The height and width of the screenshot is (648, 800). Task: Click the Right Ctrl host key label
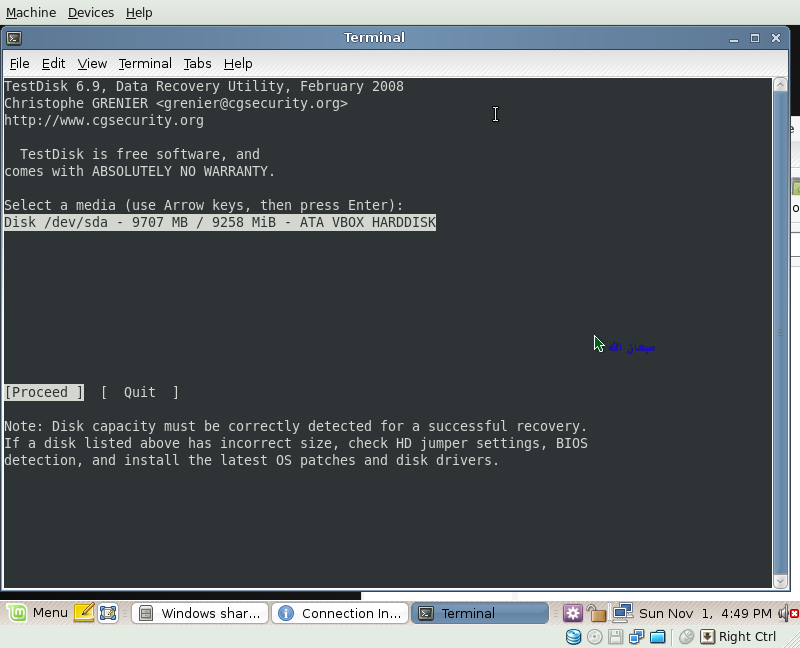point(747,636)
